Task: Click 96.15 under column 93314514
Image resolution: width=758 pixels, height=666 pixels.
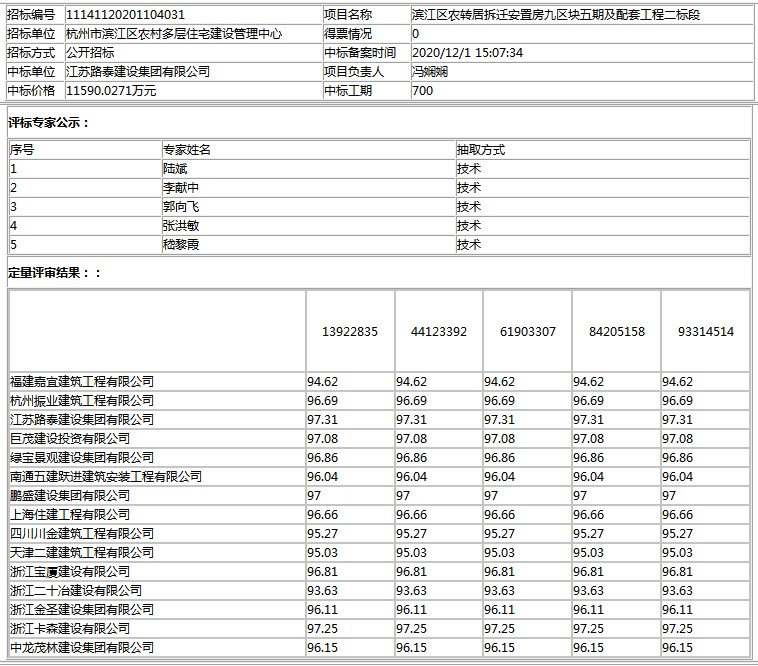Action: pos(677,648)
